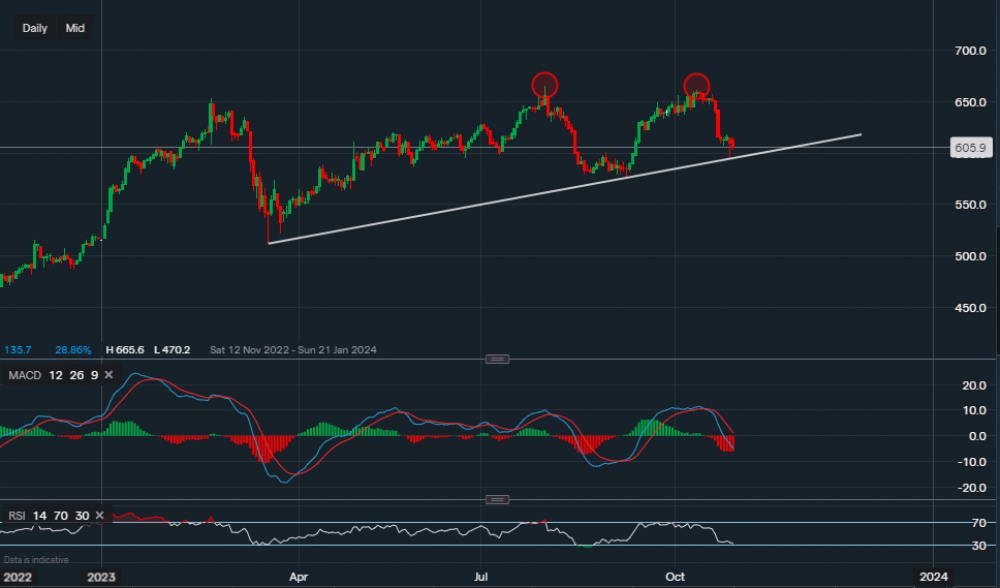
Task: Open RSI settings by clicking its label
Action: pos(17,515)
